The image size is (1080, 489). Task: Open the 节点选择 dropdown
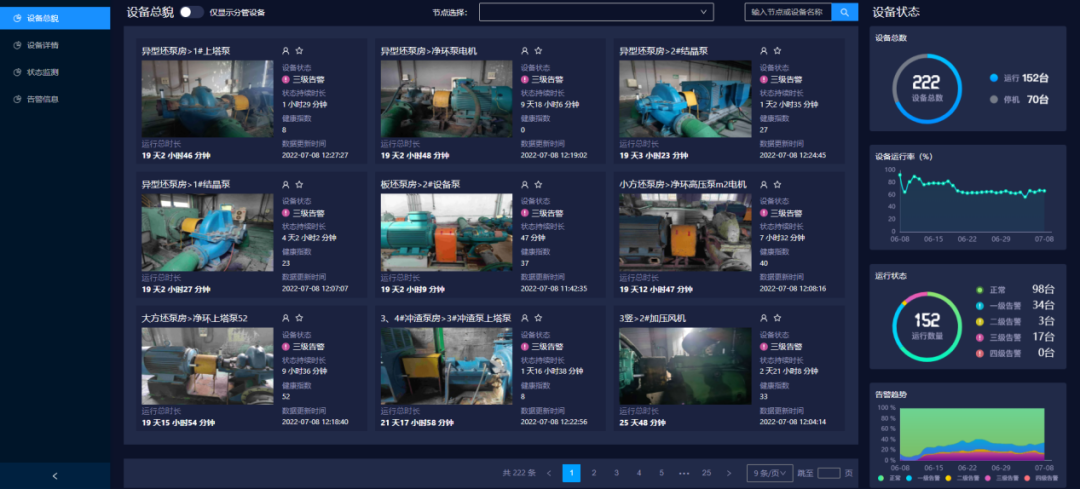click(x=596, y=12)
